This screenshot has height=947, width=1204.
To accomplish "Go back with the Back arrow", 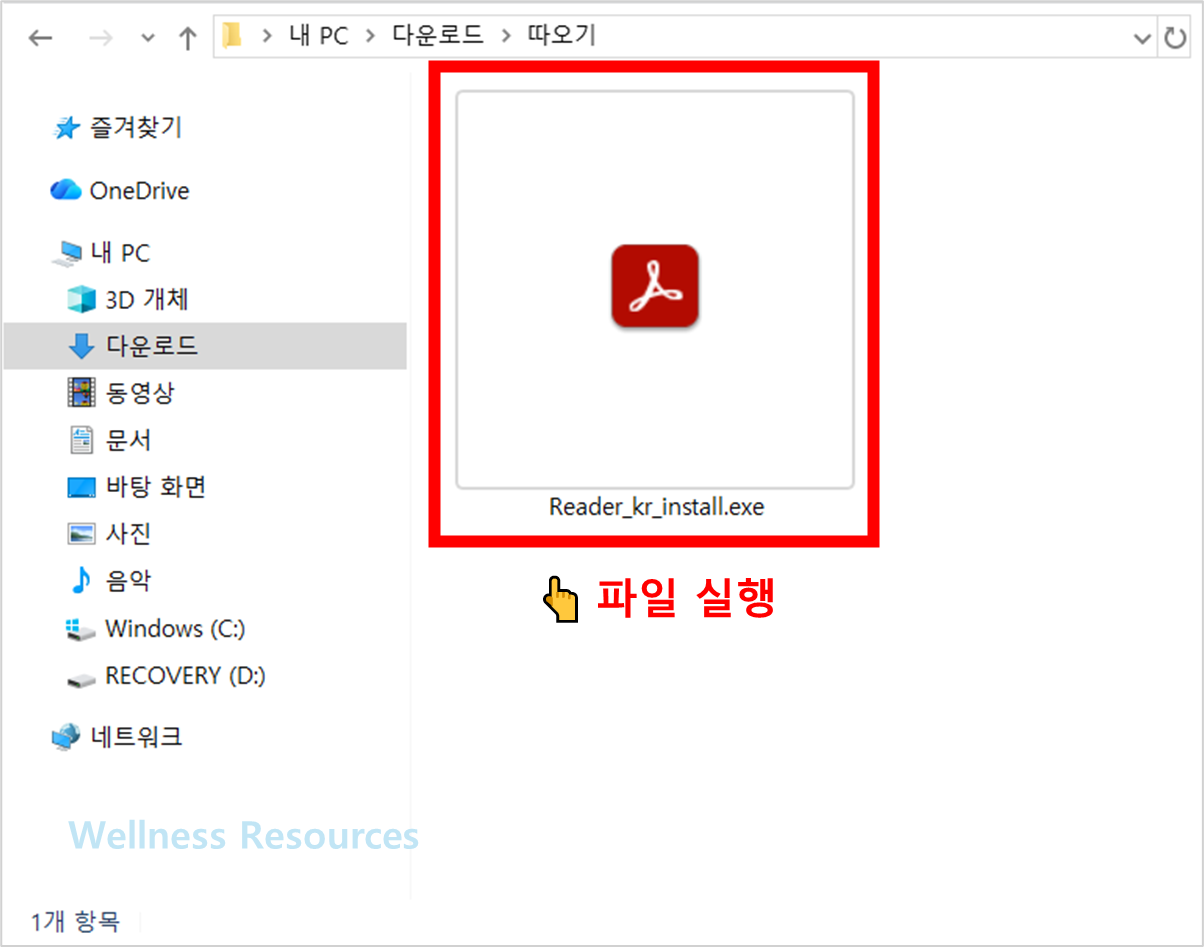I will pos(40,38).
